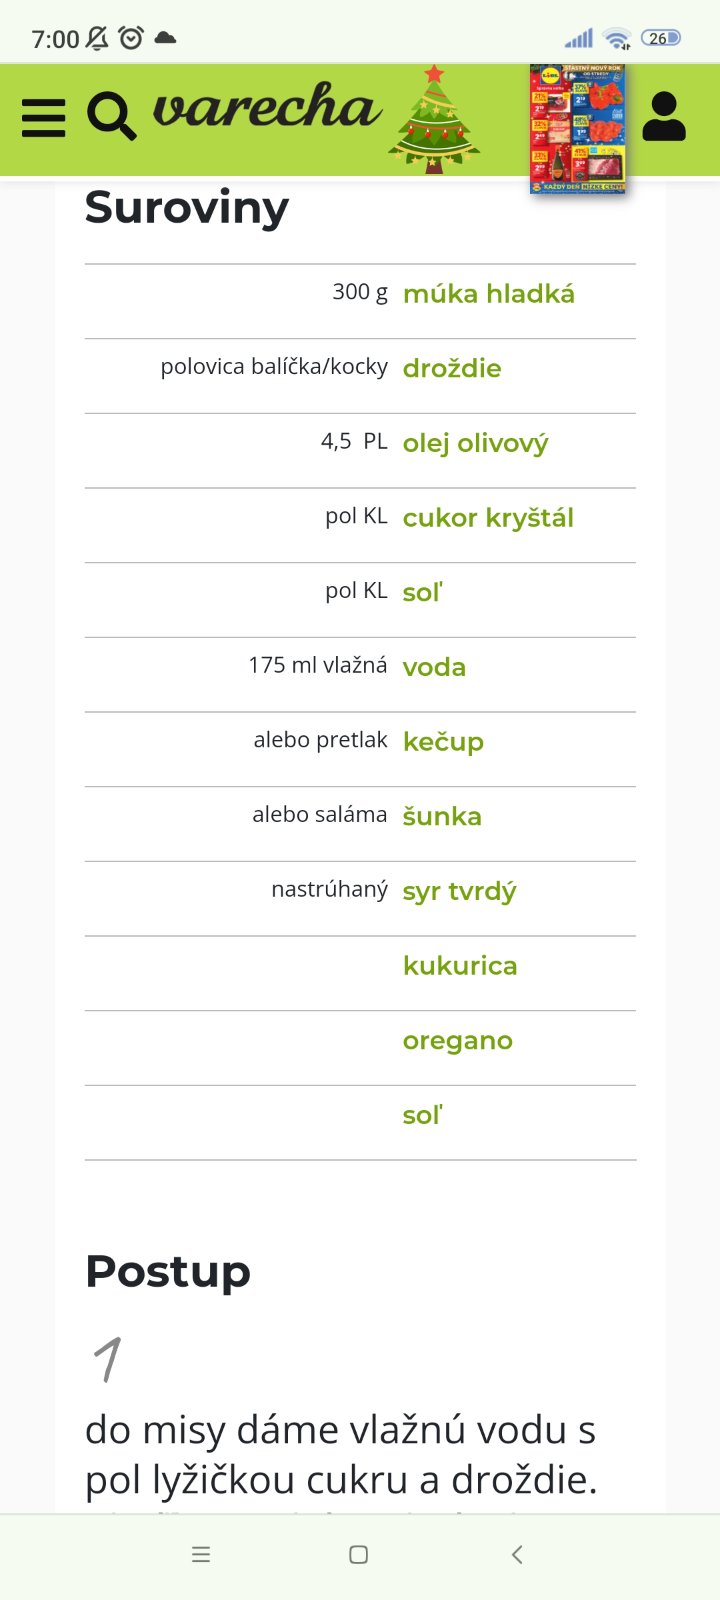Tap the battery indicator in status bar

(x=660, y=38)
